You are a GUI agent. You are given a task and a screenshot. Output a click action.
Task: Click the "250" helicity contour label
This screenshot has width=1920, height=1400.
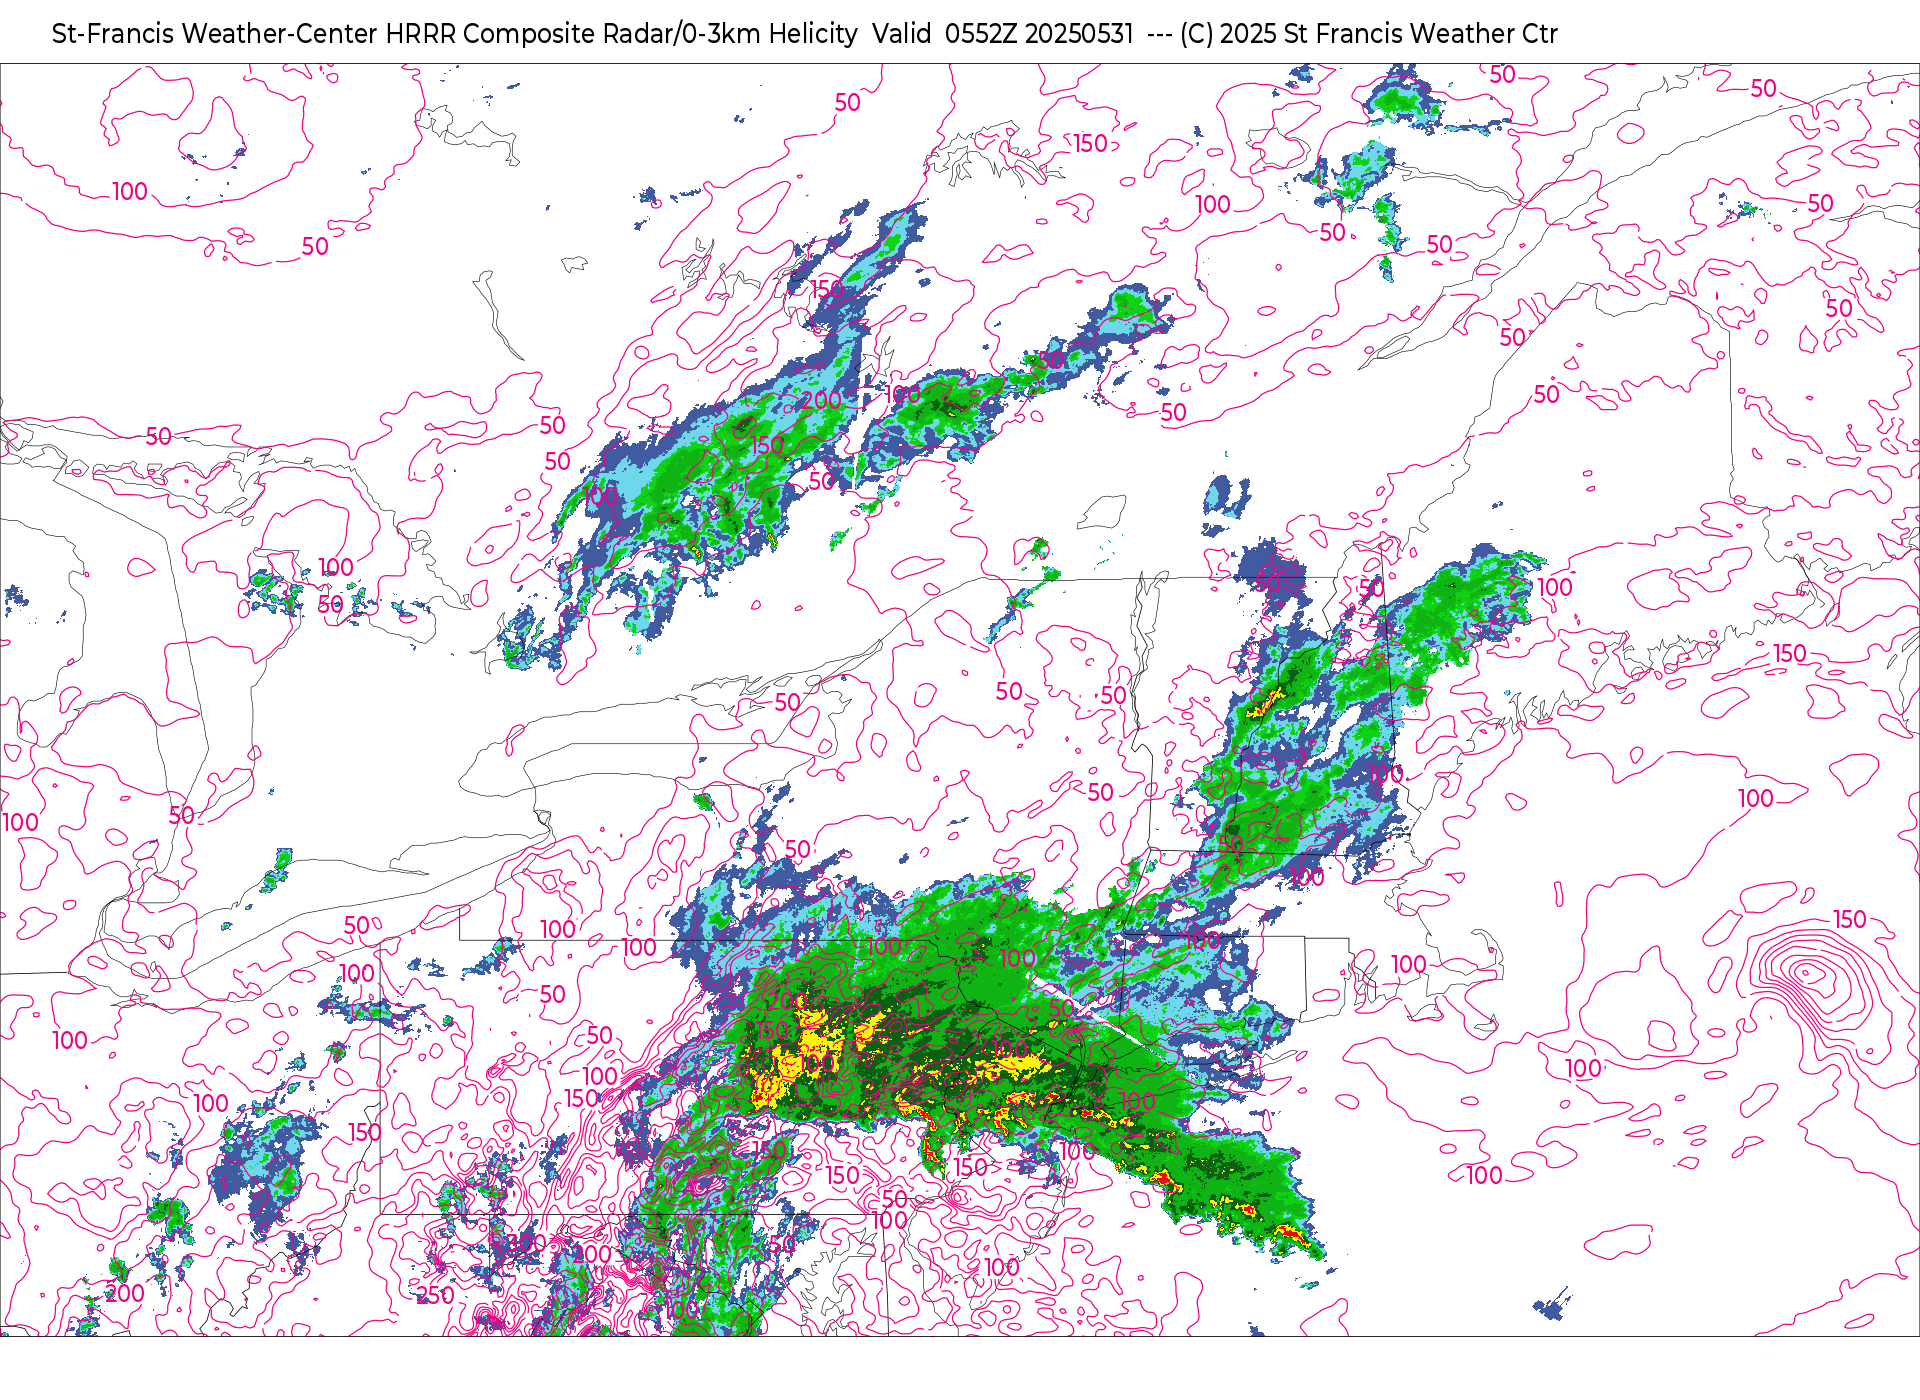435,1296
